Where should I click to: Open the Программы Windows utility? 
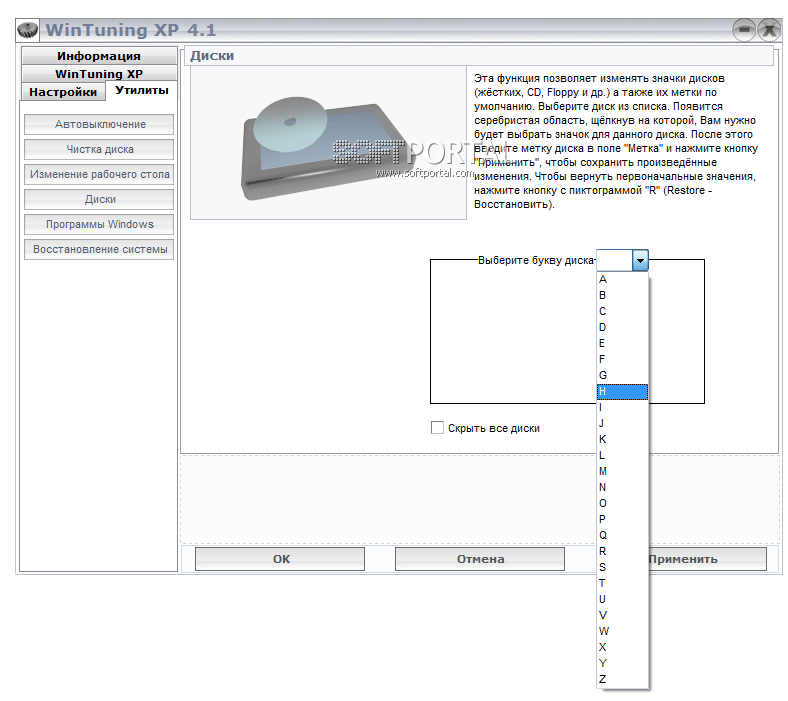(99, 224)
